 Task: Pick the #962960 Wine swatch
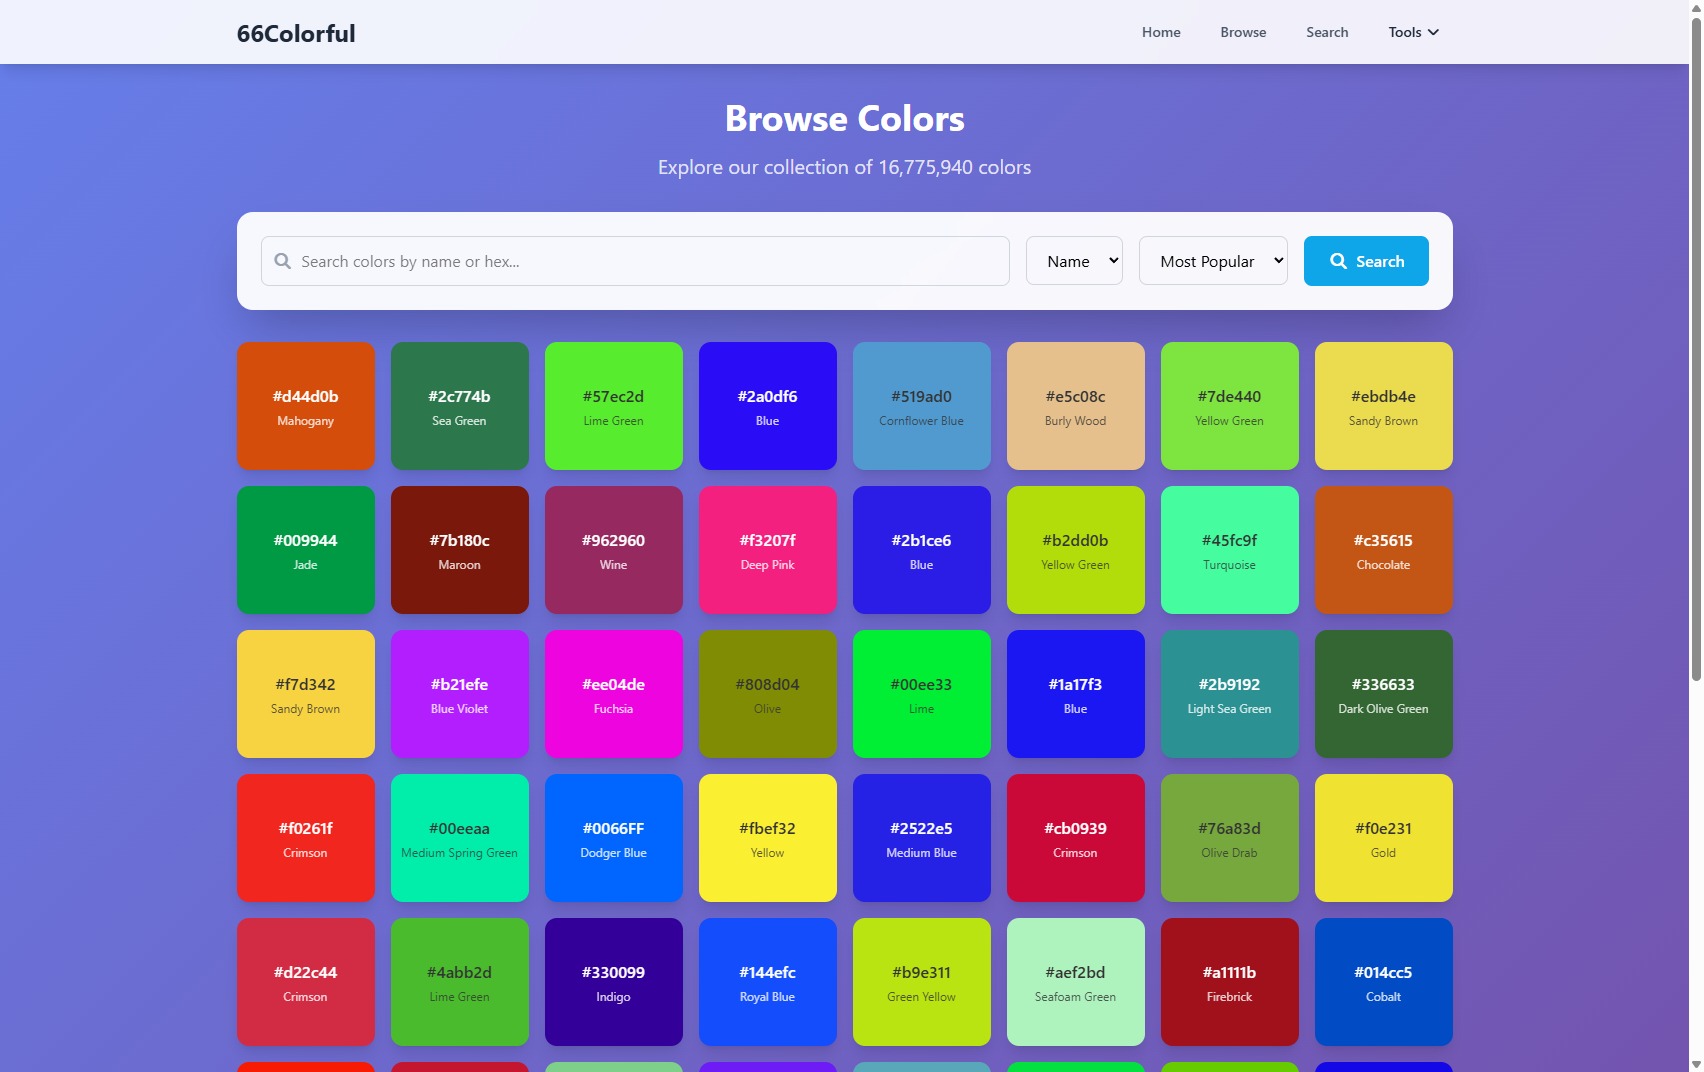pos(614,550)
